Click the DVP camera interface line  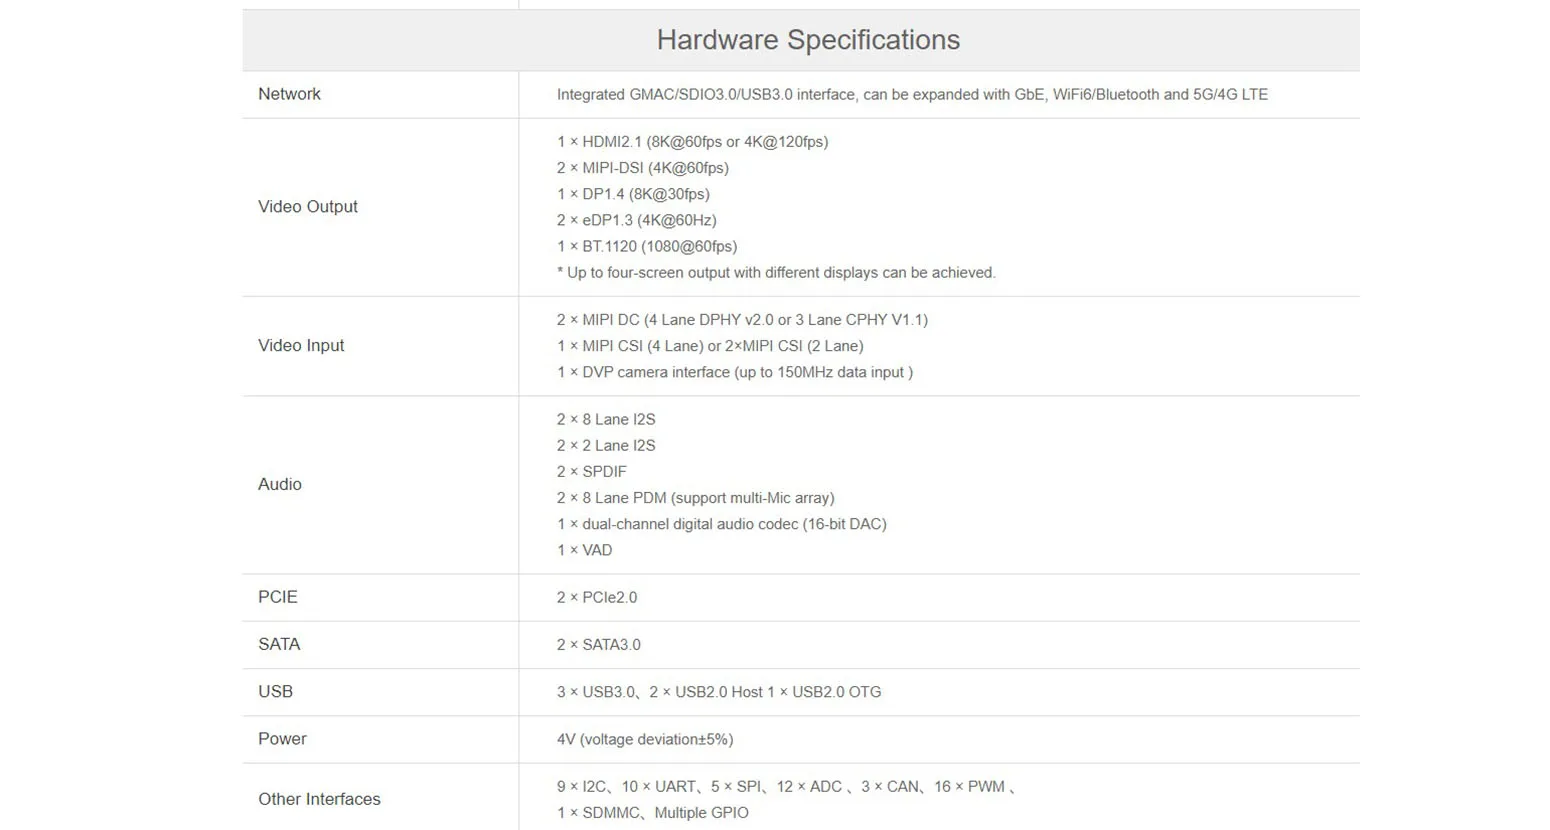[734, 372]
